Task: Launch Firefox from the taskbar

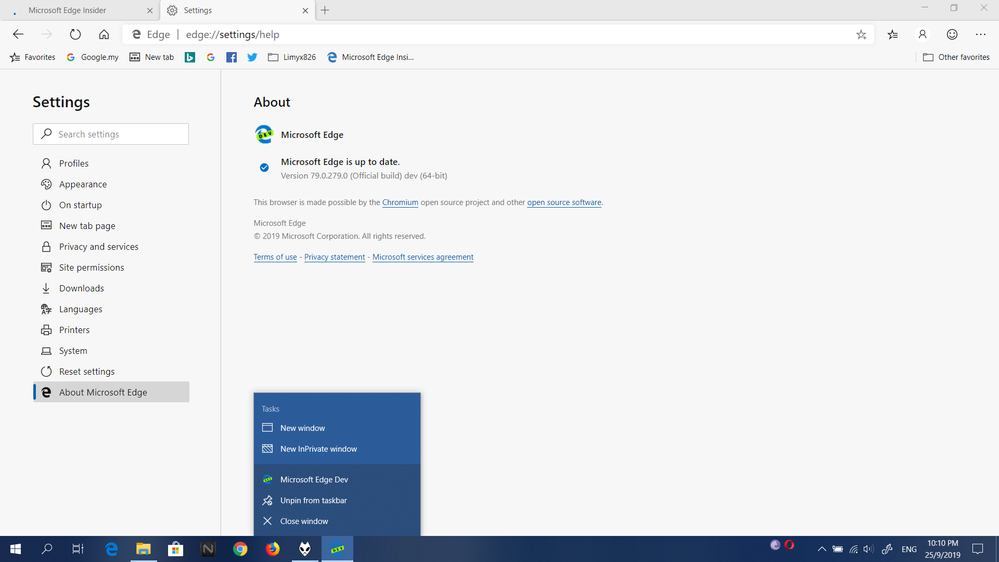Action: pos(272,549)
